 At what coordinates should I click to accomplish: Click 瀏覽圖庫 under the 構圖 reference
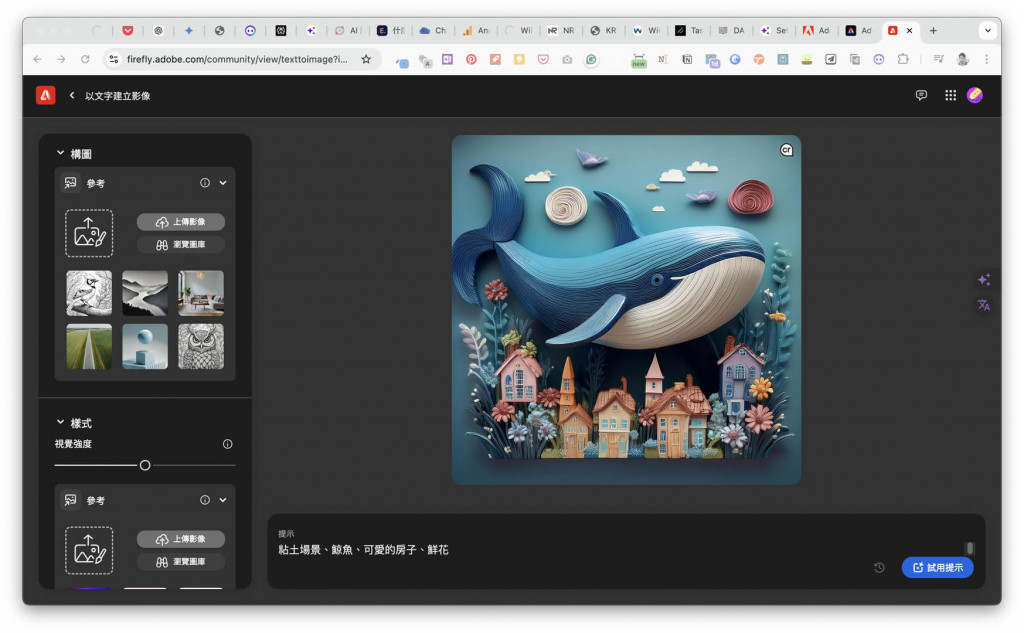pos(181,245)
